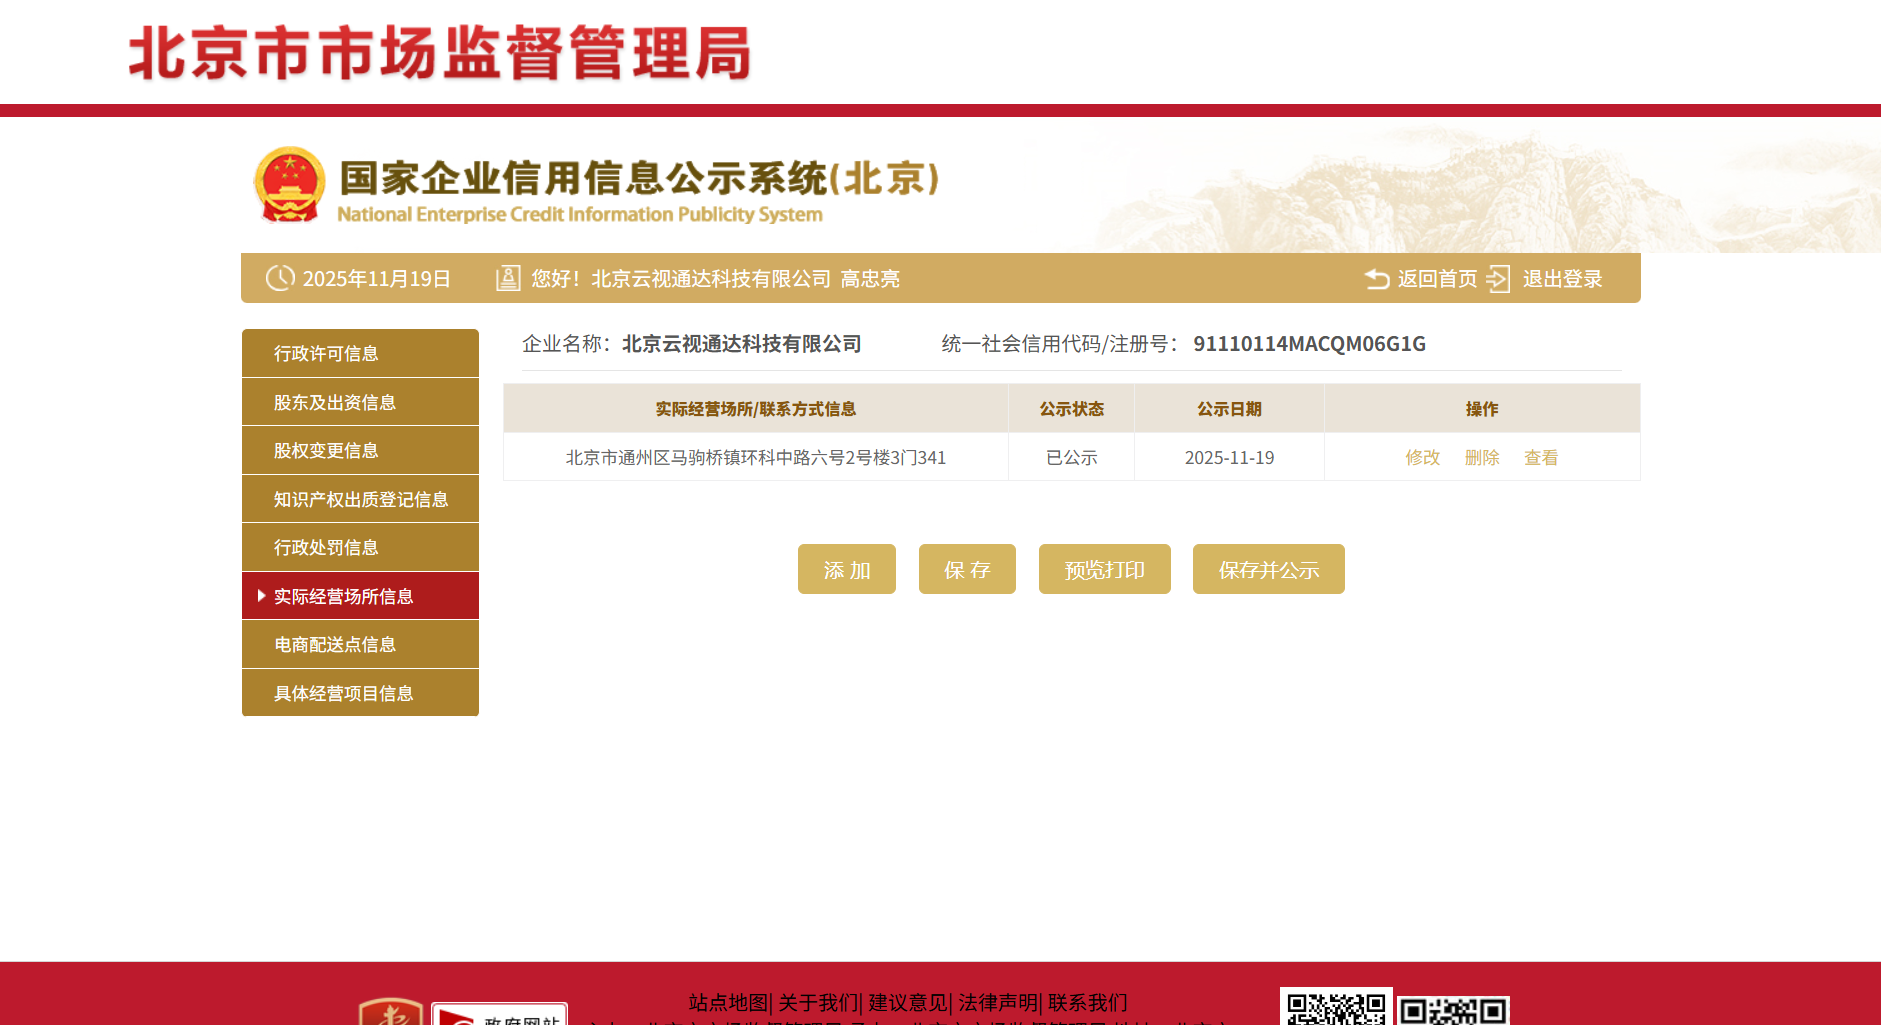Click the 实际经营场所/联系方式信息 column header
1890x1025 pixels.
(756, 409)
